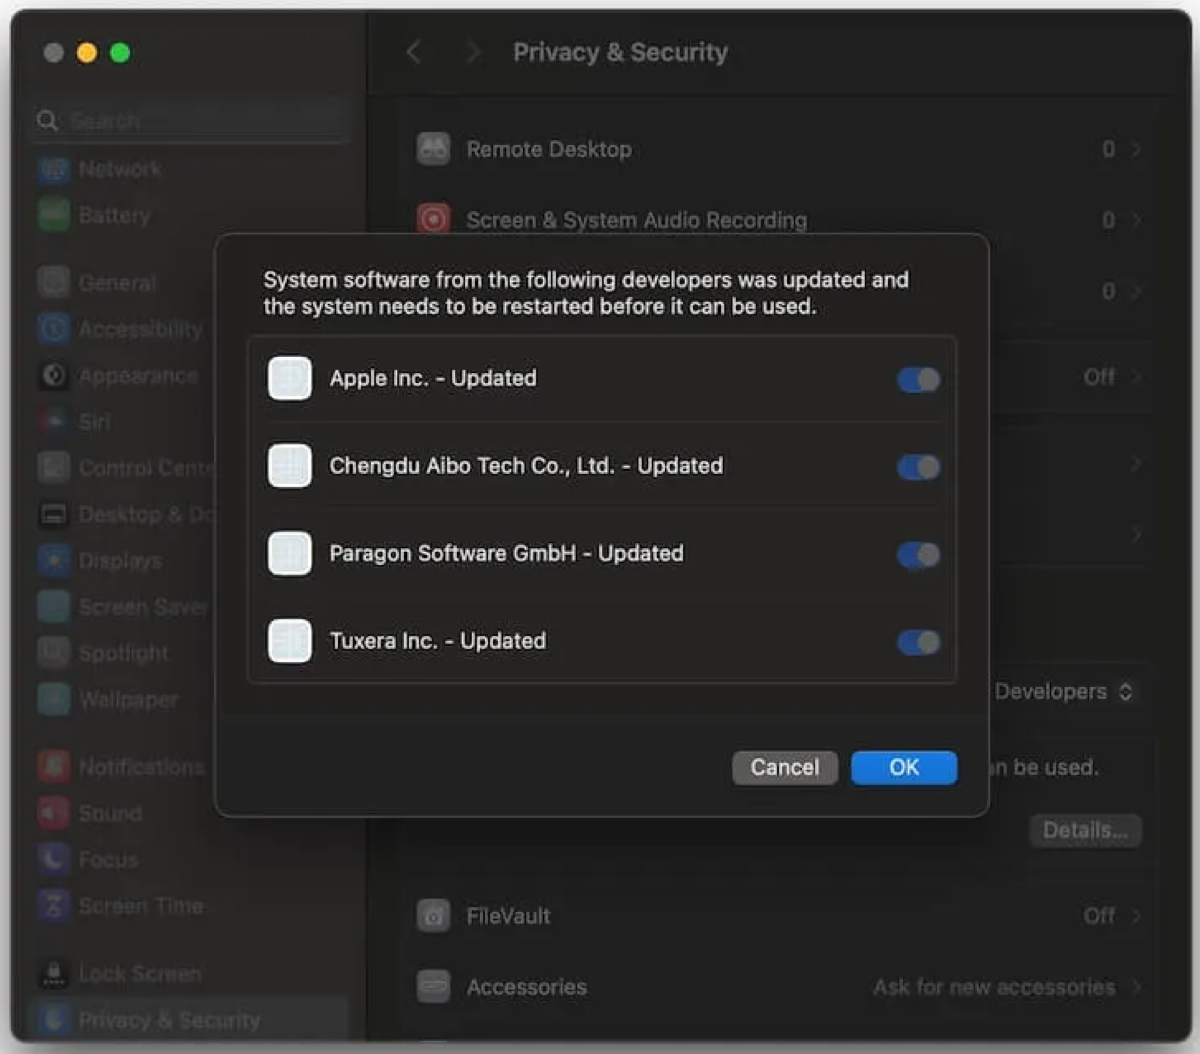This screenshot has height=1054, width=1200.
Task: Open the Developers popup menu
Action: [1064, 691]
